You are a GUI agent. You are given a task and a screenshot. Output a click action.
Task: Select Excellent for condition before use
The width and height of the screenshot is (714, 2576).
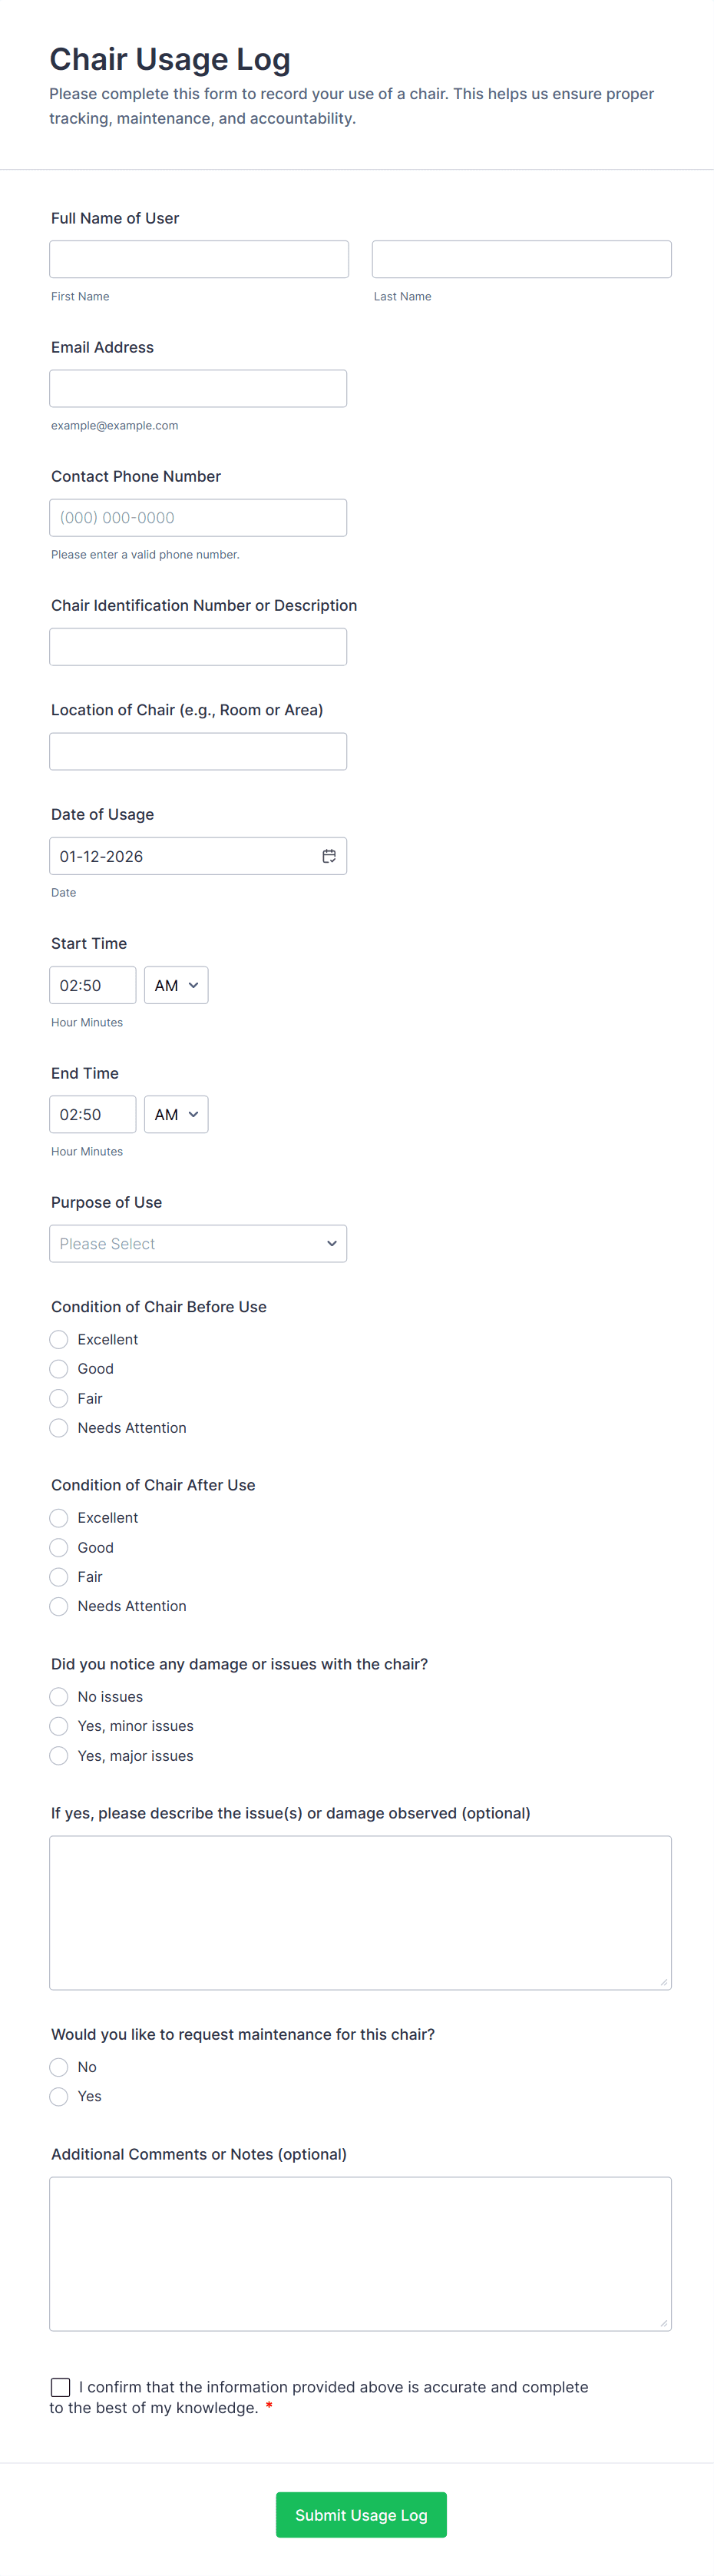tap(59, 1339)
